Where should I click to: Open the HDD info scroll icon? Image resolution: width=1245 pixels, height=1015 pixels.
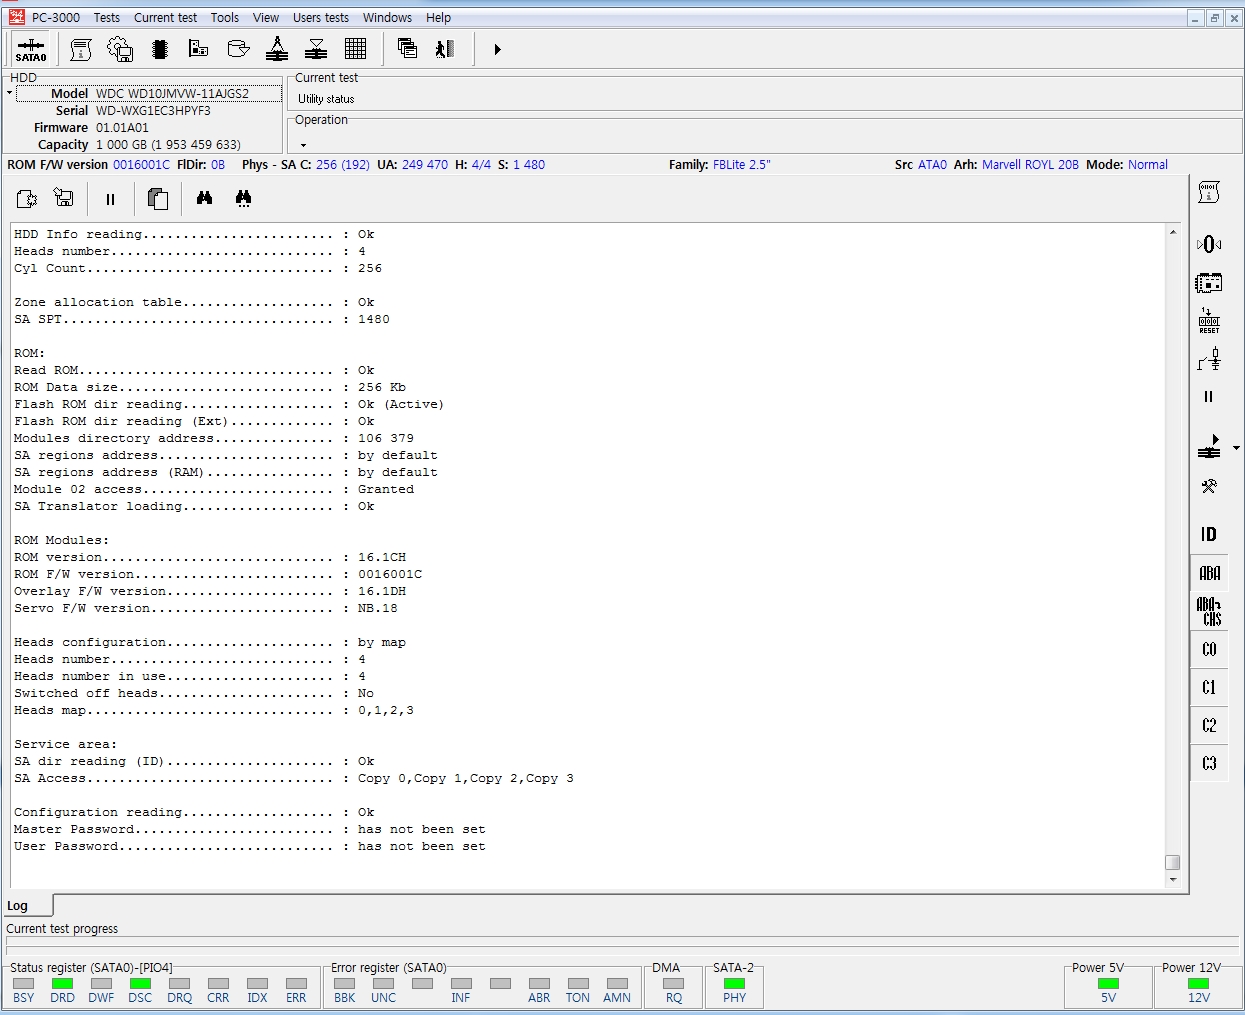pyautogui.click(x=81, y=49)
